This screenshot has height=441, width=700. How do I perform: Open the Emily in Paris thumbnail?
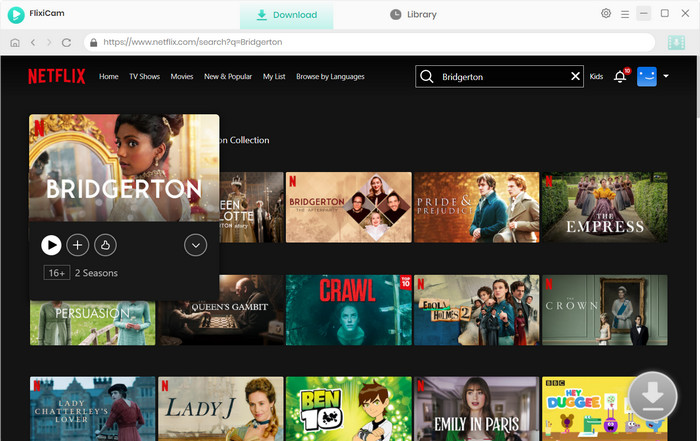tap(476, 409)
